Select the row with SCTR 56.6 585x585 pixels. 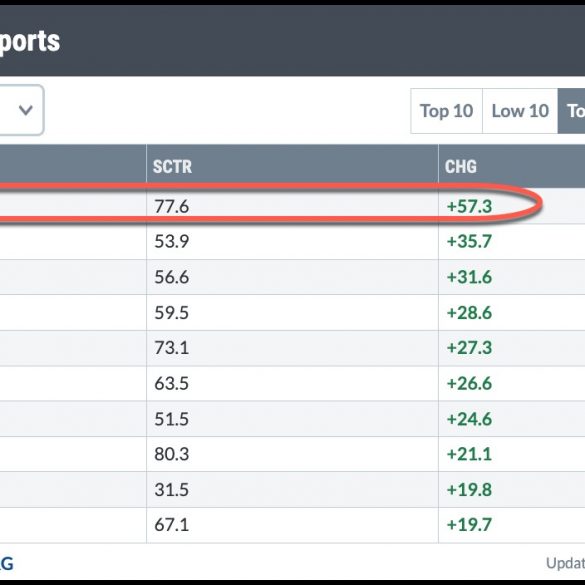click(292, 277)
